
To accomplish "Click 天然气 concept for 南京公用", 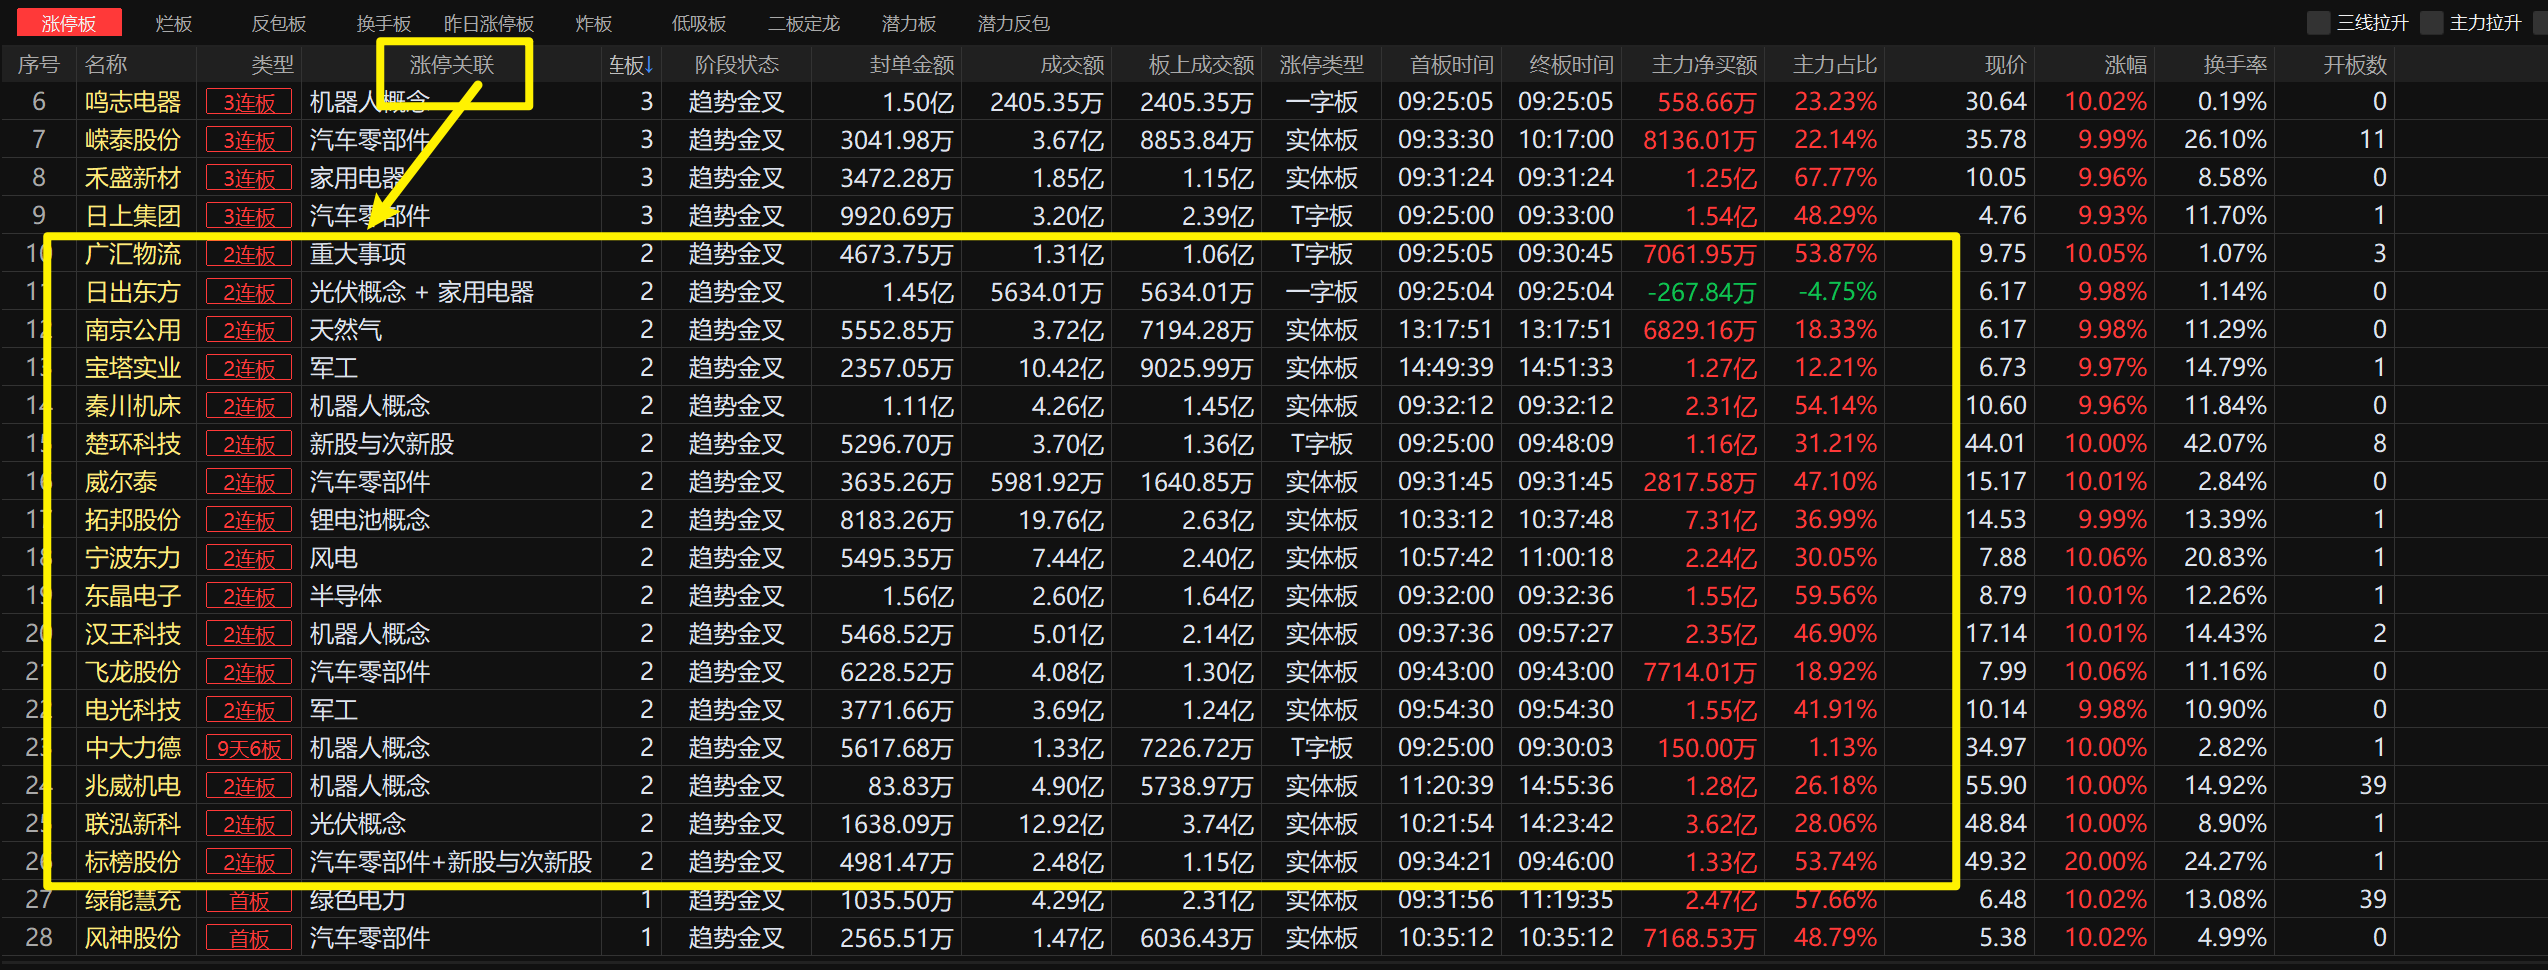I will coord(346,330).
